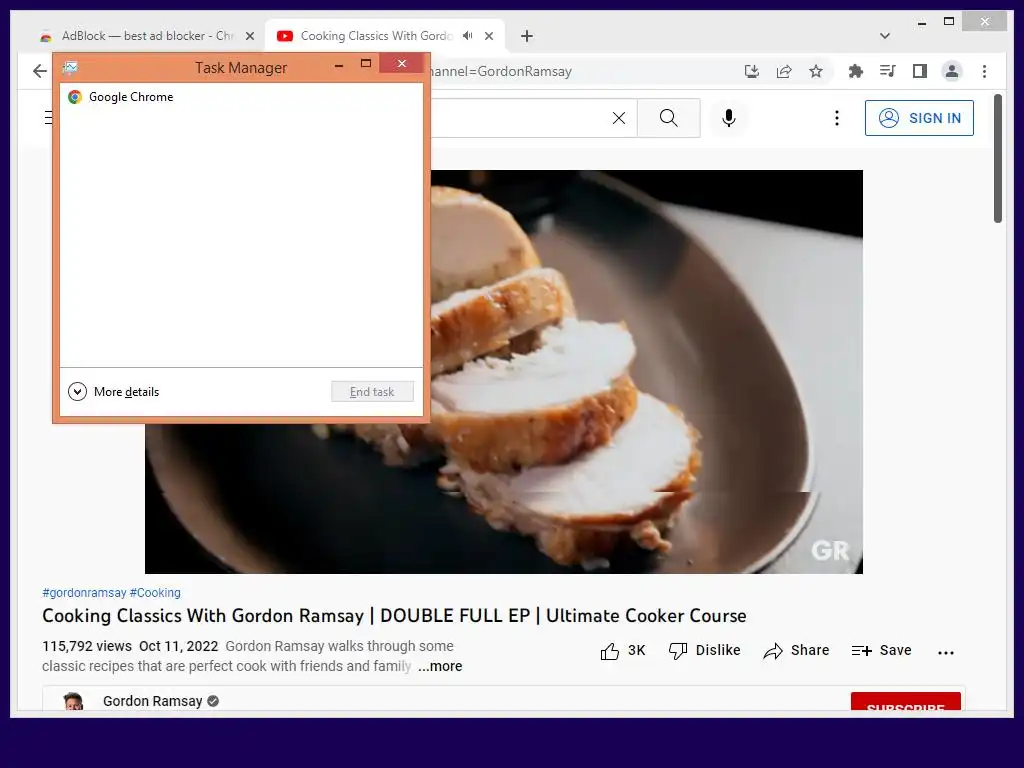Image resolution: width=1024 pixels, height=768 pixels.
Task: Search with your voice microphone icon
Action: coord(729,118)
